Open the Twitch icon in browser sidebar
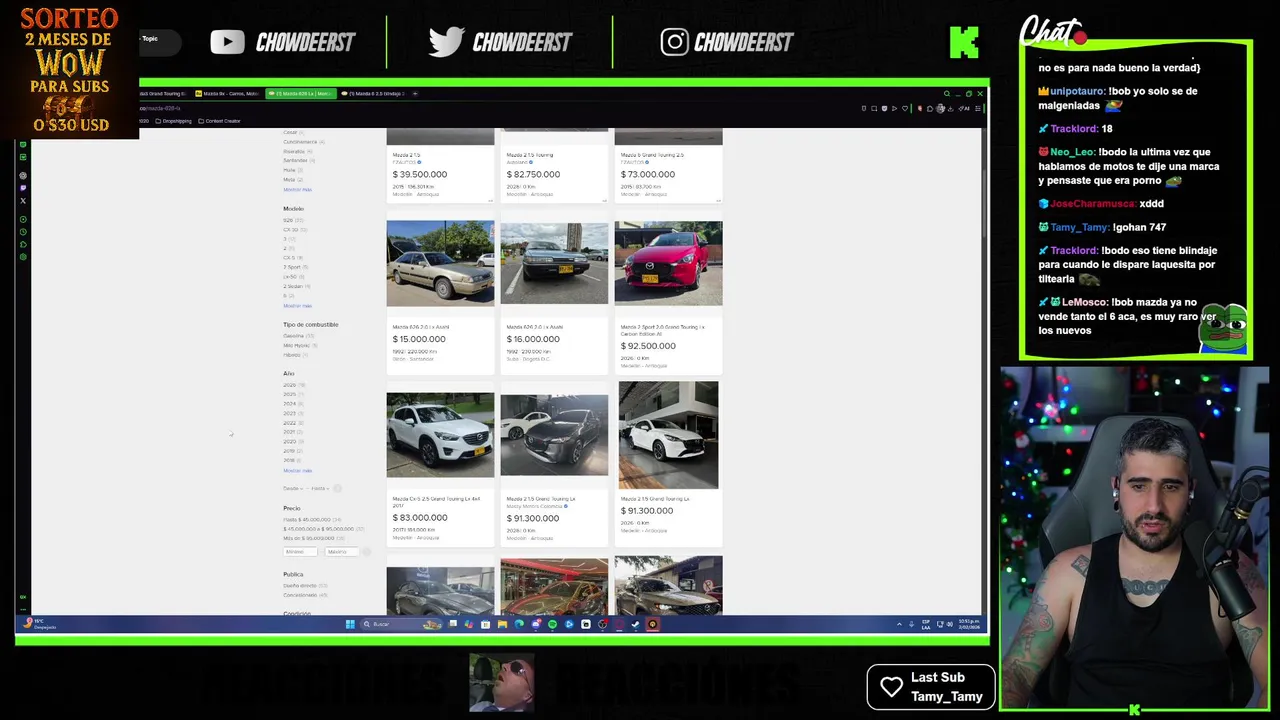Viewport: 1280px width, 720px height. [23, 188]
